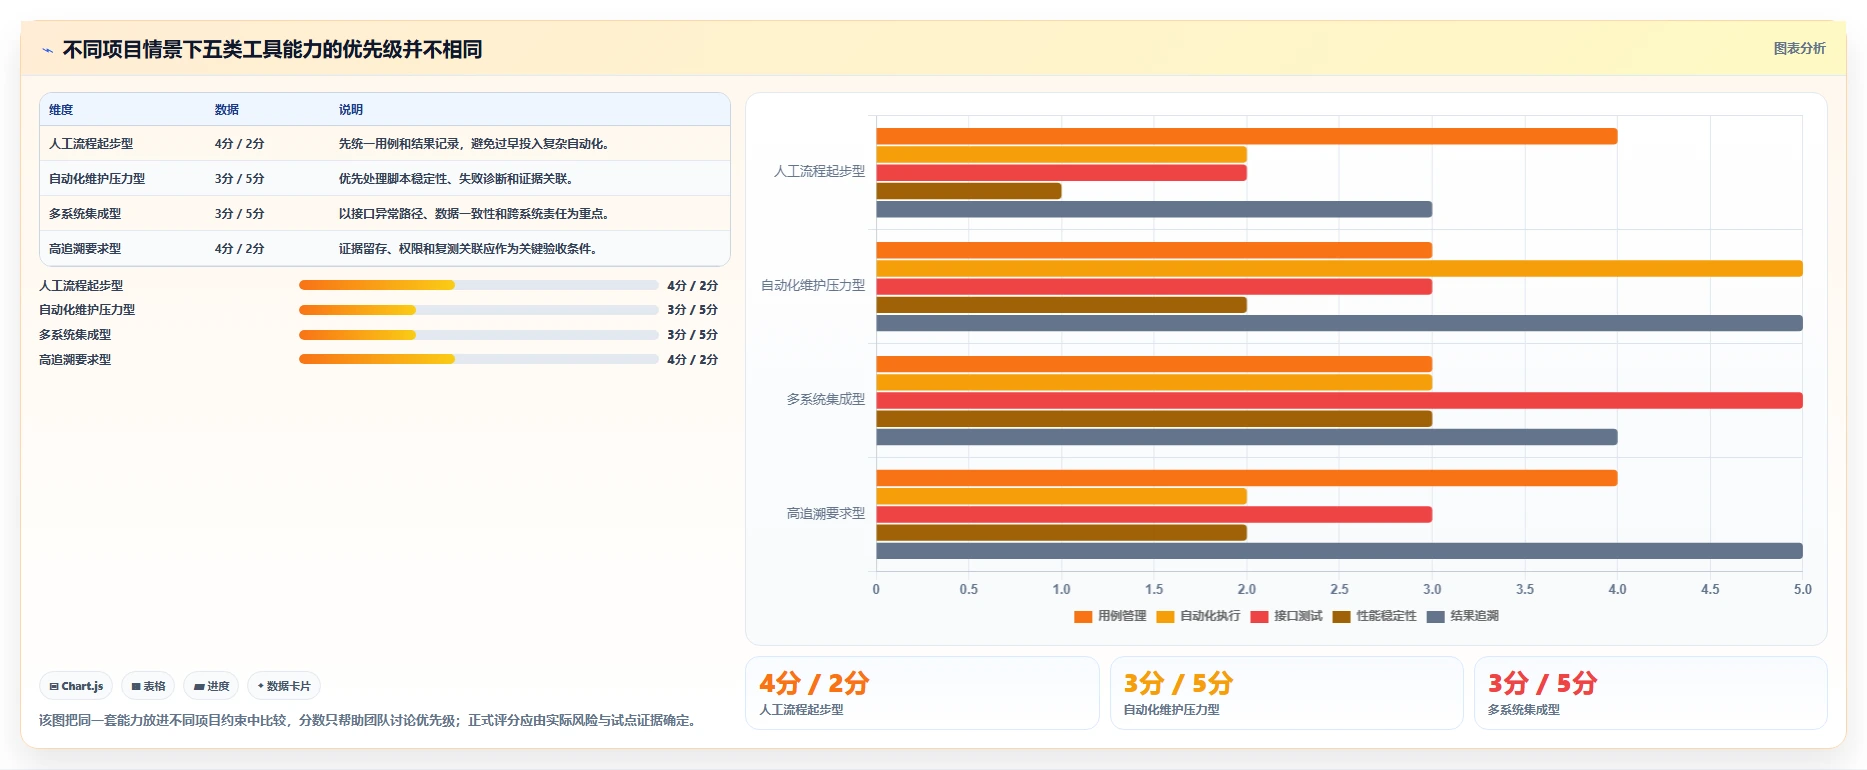The height and width of the screenshot is (770, 1867).
Task: Click the 高追溯要求型 progress bar
Action: tap(478, 359)
